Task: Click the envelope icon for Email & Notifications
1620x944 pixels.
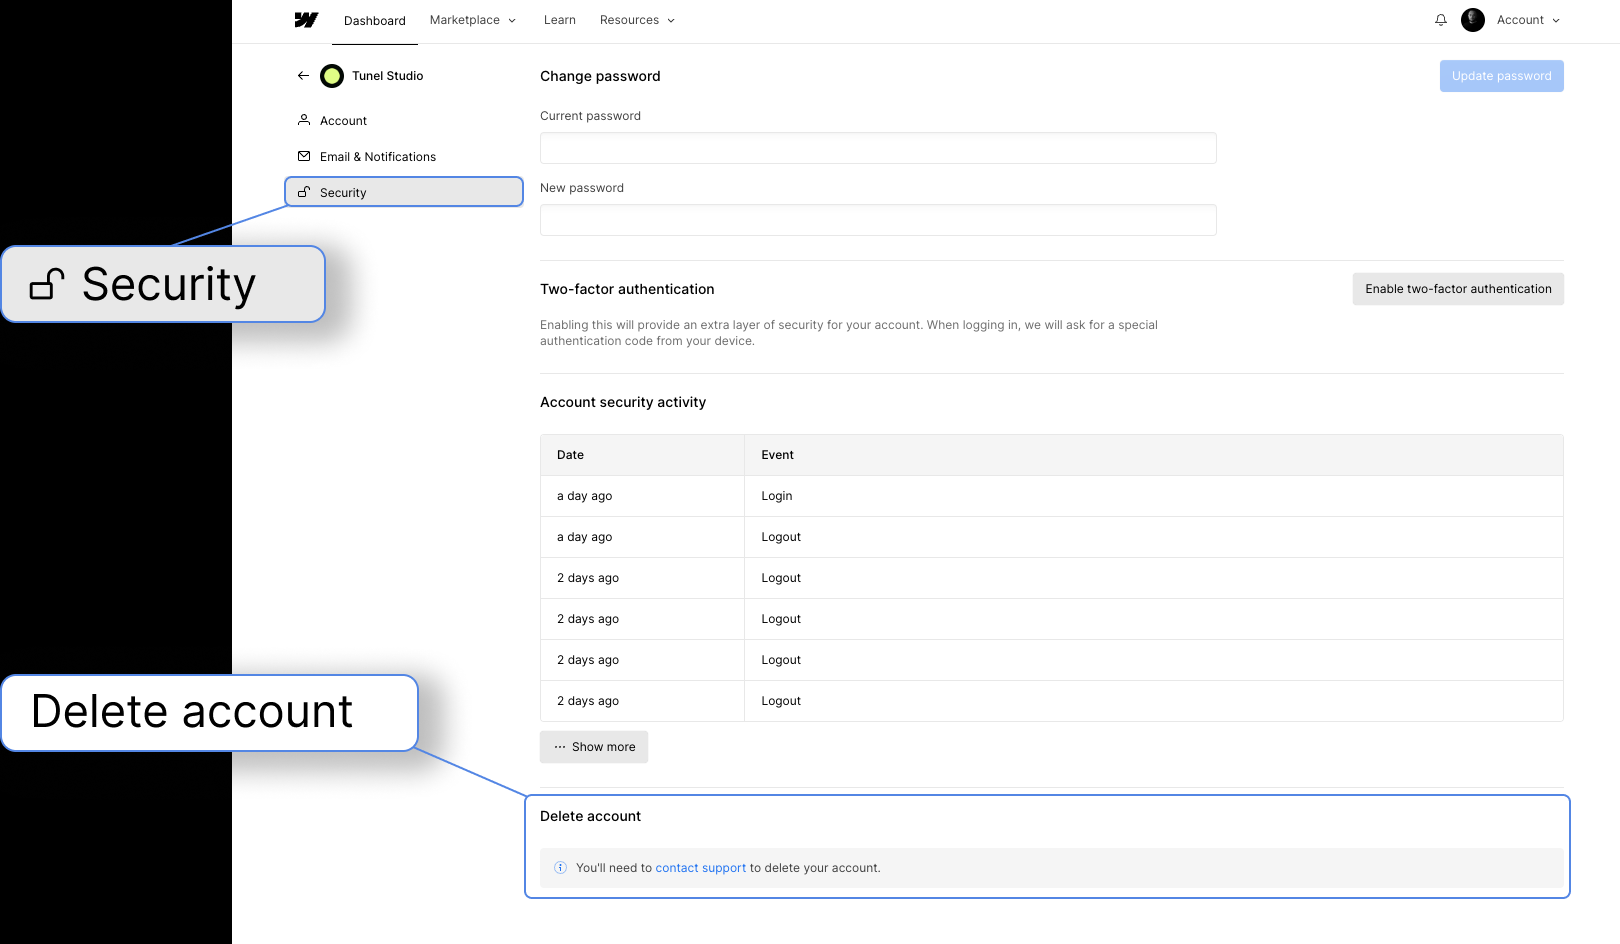Action: (x=304, y=156)
